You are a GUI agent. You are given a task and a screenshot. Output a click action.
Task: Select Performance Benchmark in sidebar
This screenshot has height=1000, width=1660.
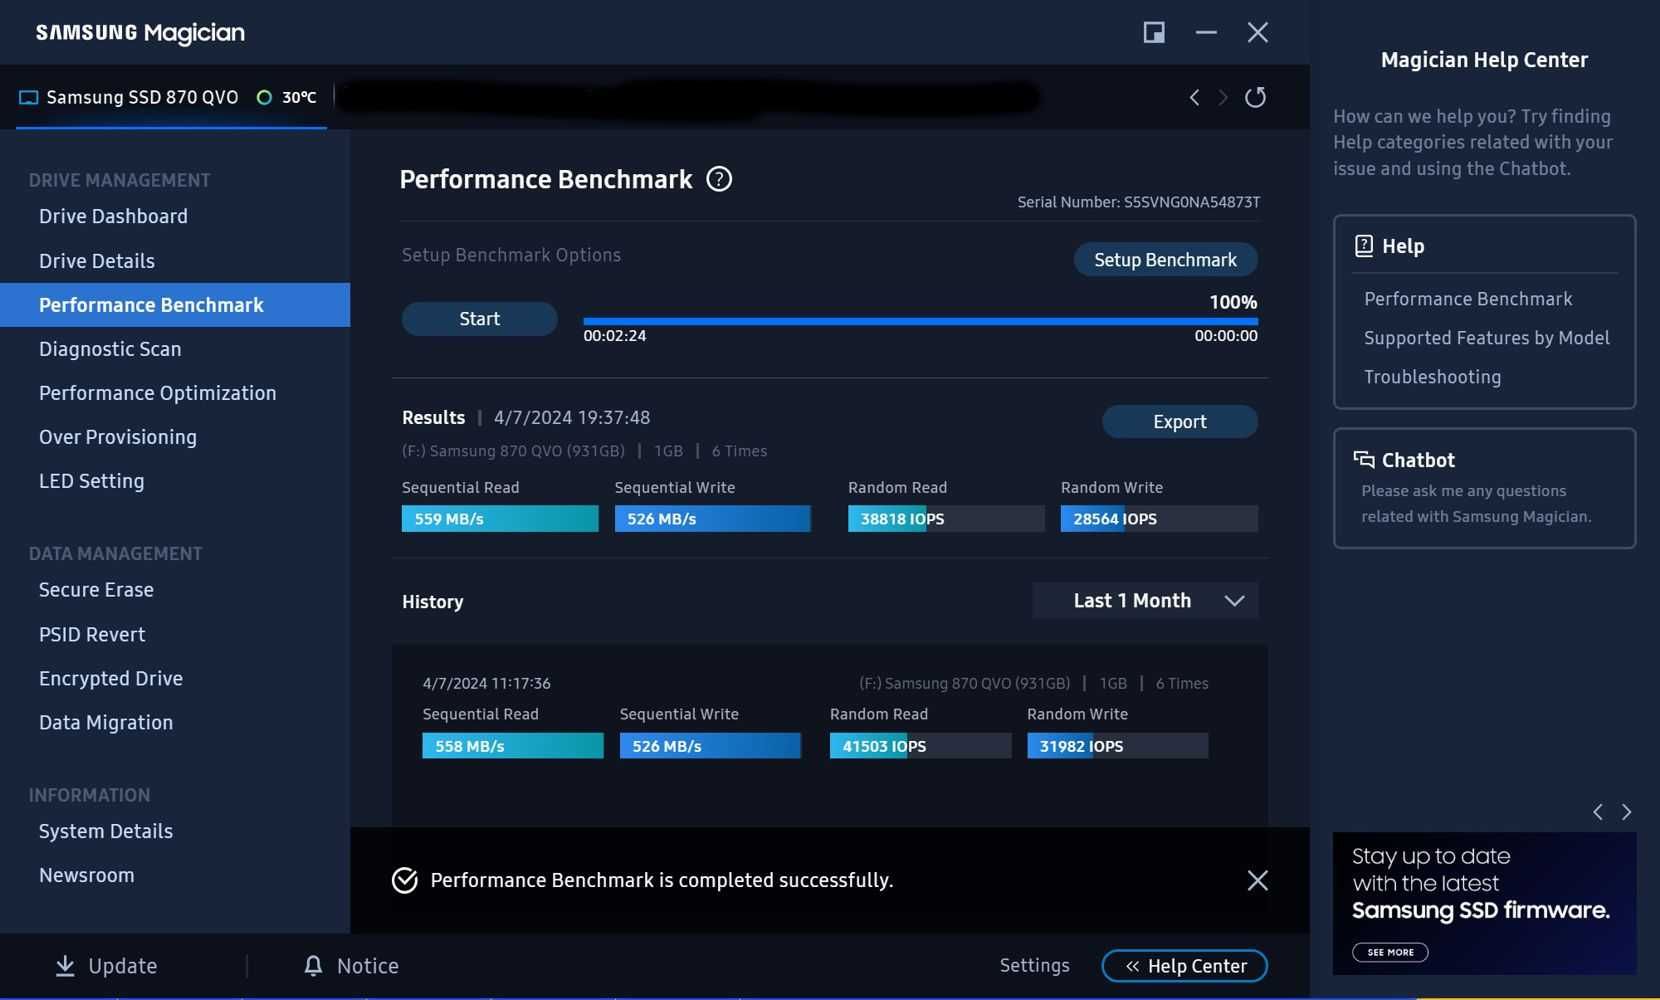175,305
